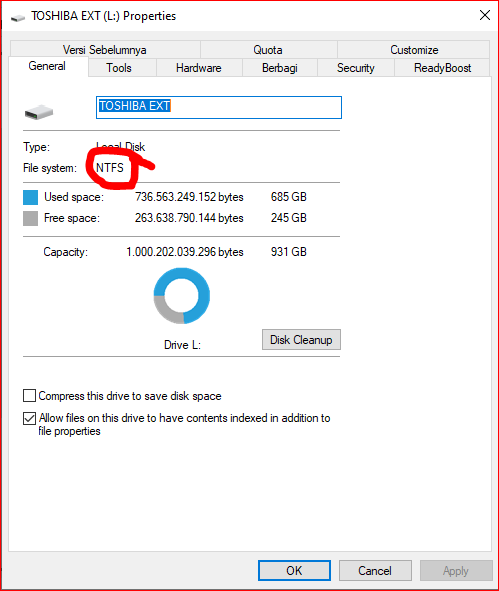Open the Hardware tab

pos(199,68)
